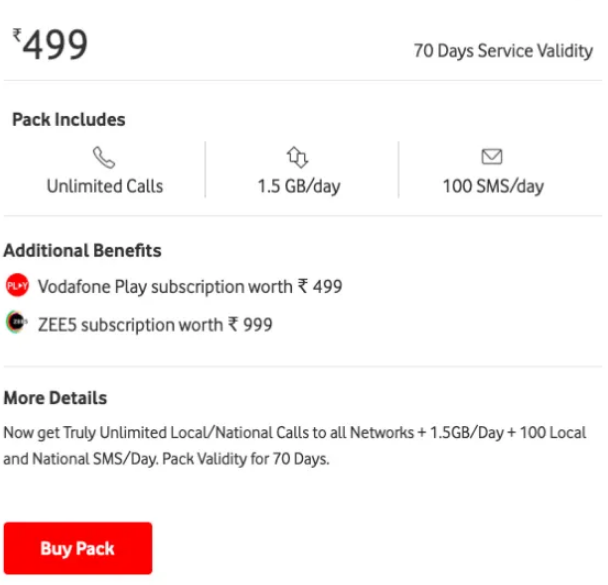Click the 70 Days Service Validity text
608x585 pixels.
pyautogui.click(x=503, y=51)
